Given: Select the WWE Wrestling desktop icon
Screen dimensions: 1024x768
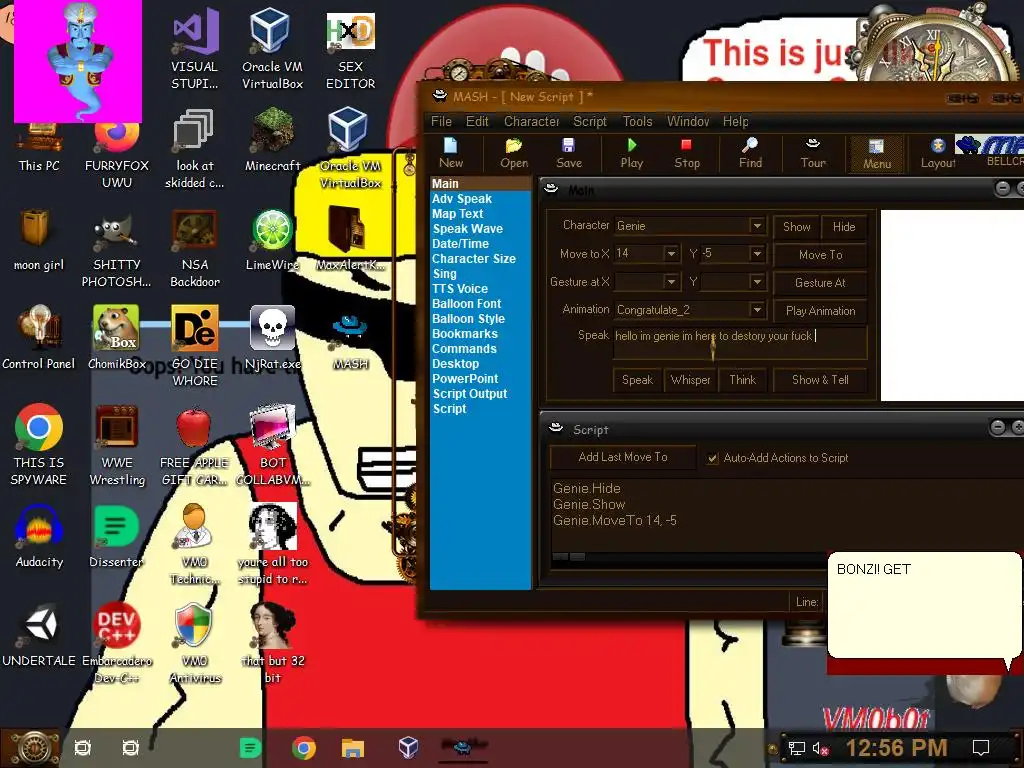Looking at the screenshot, I should click(x=116, y=445).
